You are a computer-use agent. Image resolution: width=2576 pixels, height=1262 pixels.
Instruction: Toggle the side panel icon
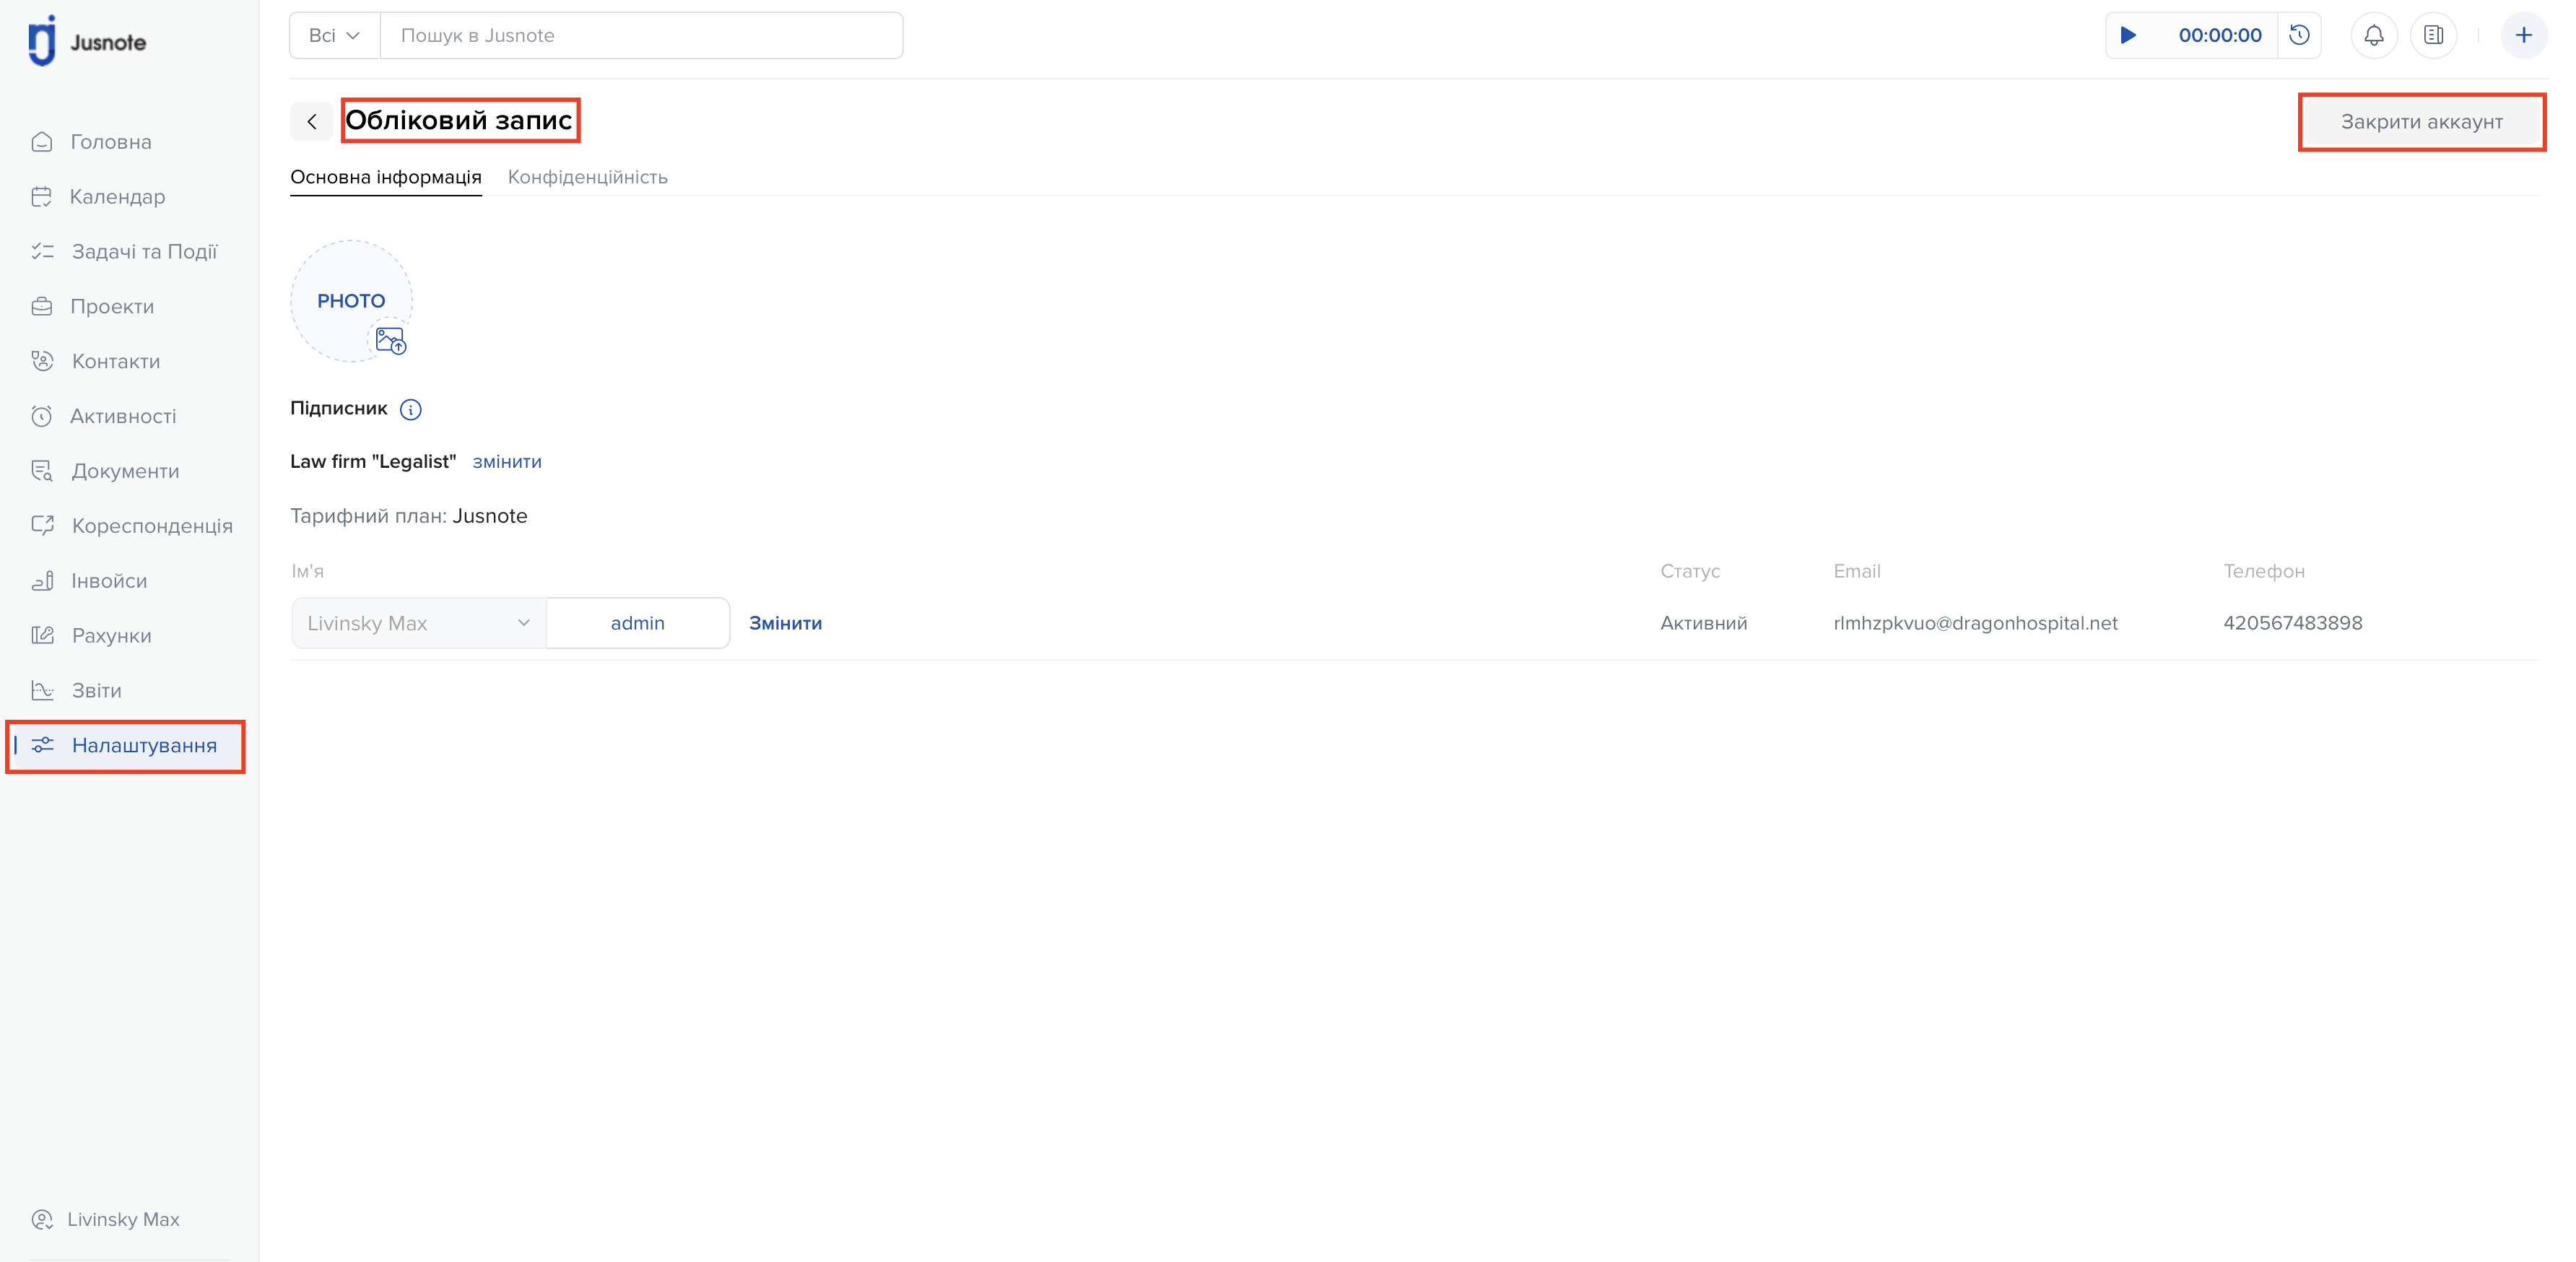(x=2434, y=35)
